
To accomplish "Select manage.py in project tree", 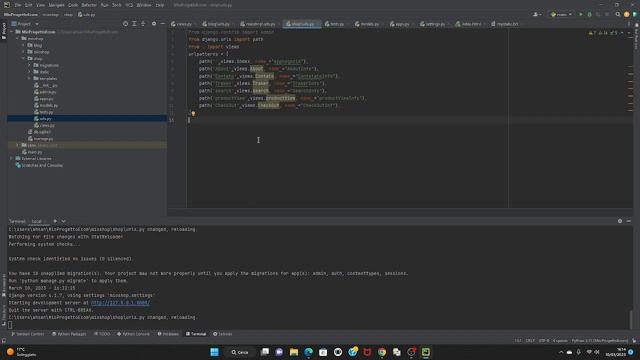I will (x=40, y=139).
